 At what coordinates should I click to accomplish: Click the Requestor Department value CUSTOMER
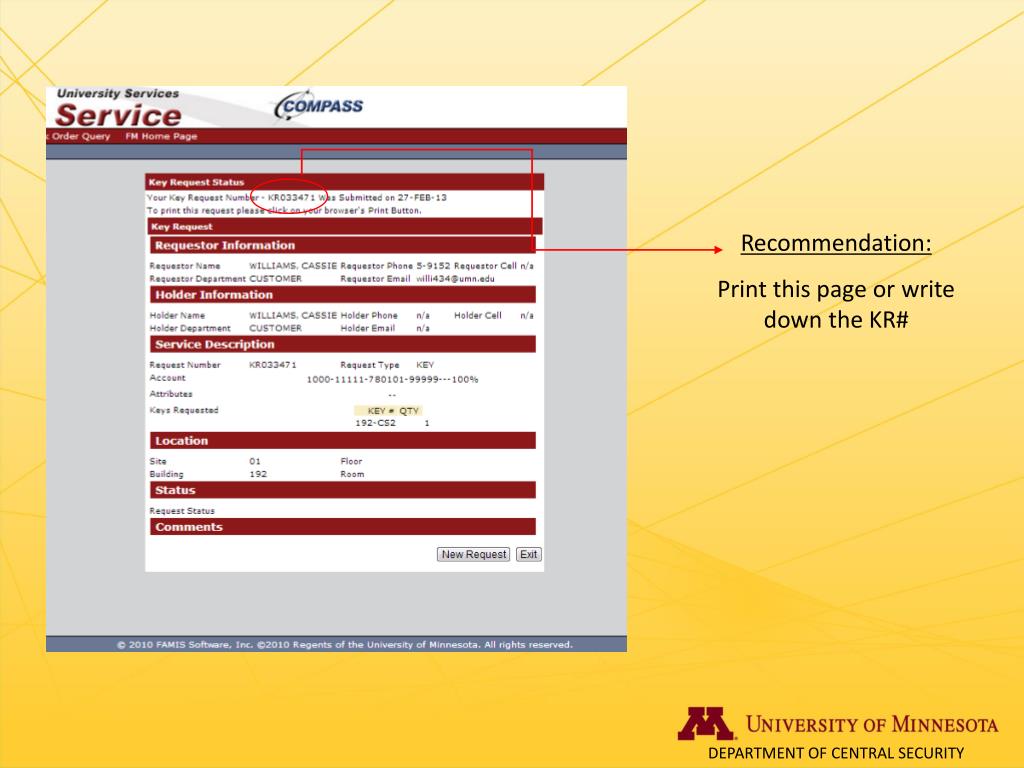pyautogui.click(x=275, y=279)
